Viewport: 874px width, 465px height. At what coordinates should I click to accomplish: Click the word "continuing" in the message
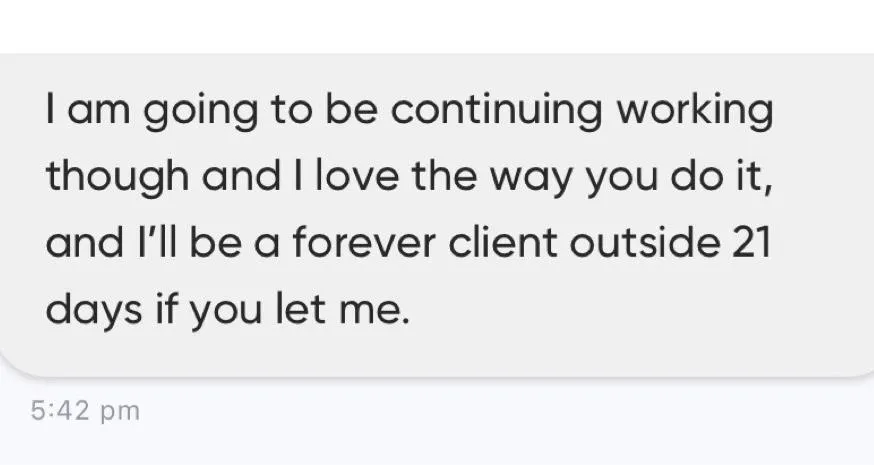coord(496,110)
